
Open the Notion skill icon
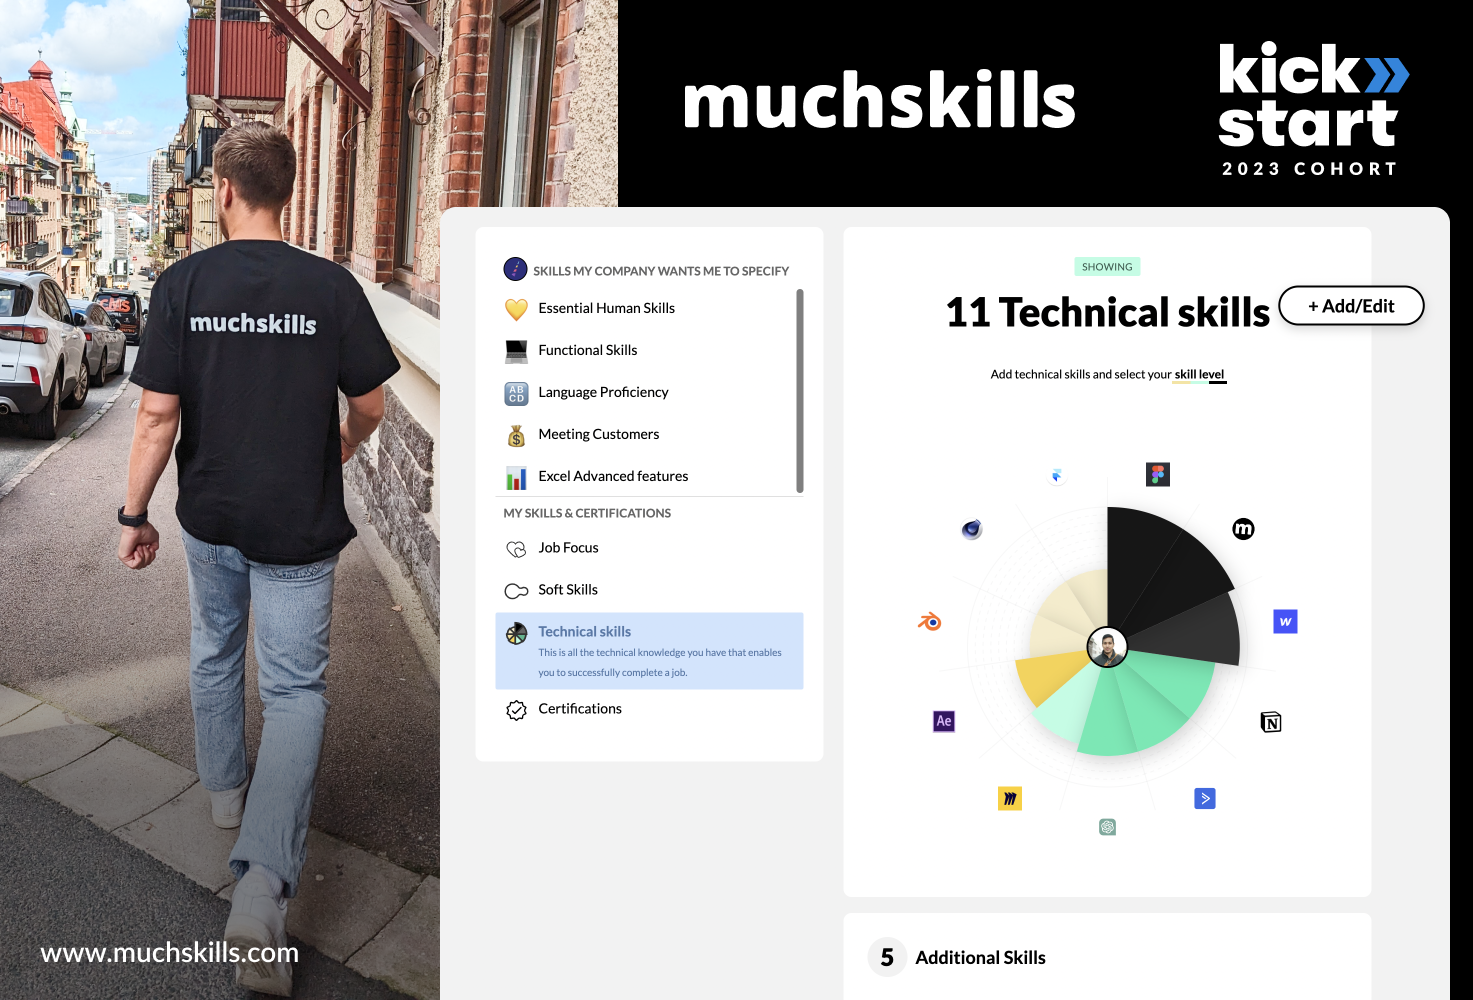pos(1271,722)
